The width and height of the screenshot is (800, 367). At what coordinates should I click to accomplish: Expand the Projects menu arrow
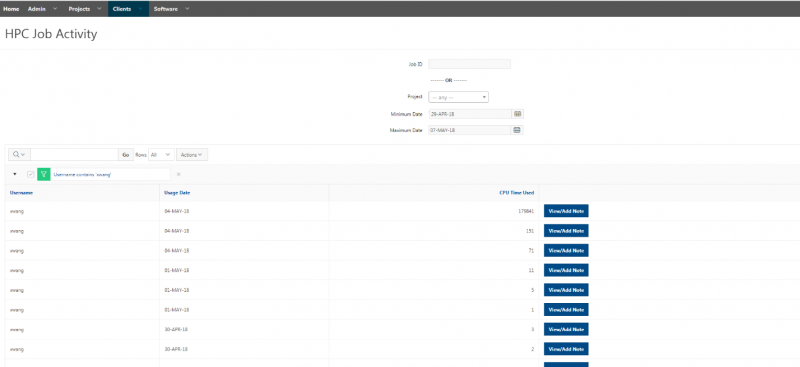click(x=99, y=9)
